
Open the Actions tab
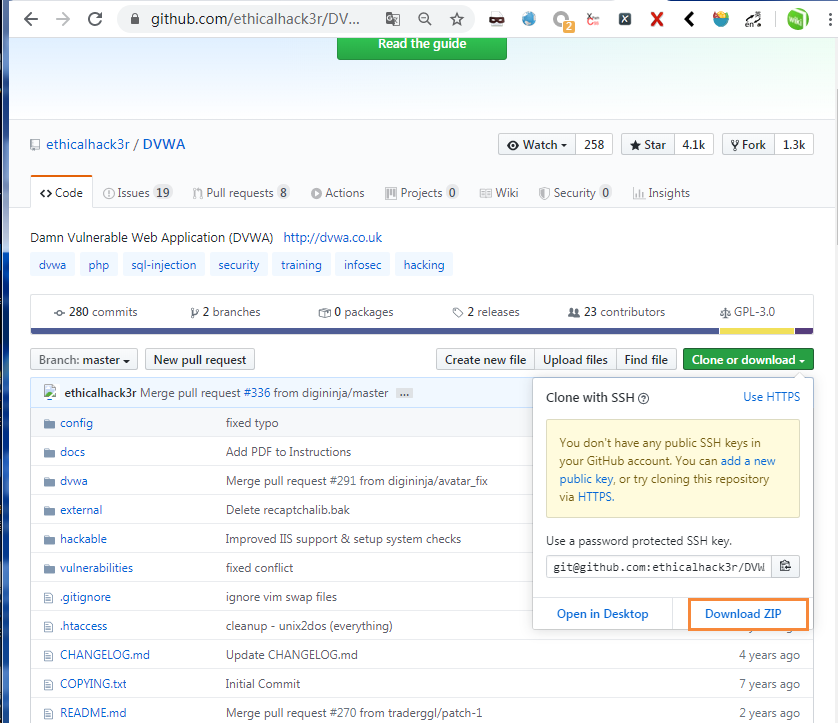[338, 193]
